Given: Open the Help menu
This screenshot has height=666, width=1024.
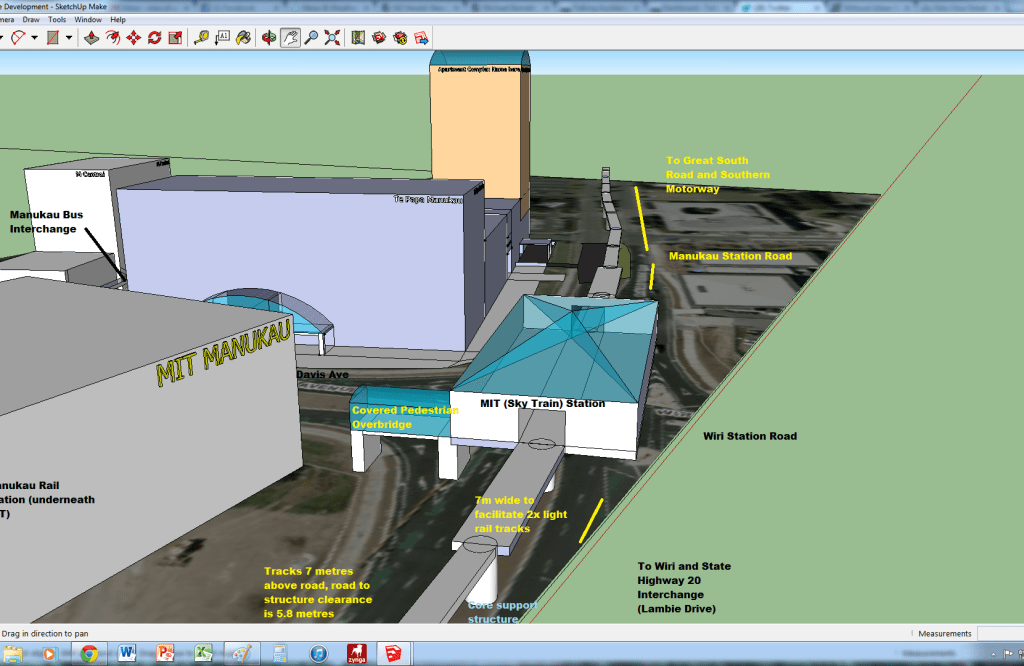Looking at the screenshot, I should coord(118,19).
